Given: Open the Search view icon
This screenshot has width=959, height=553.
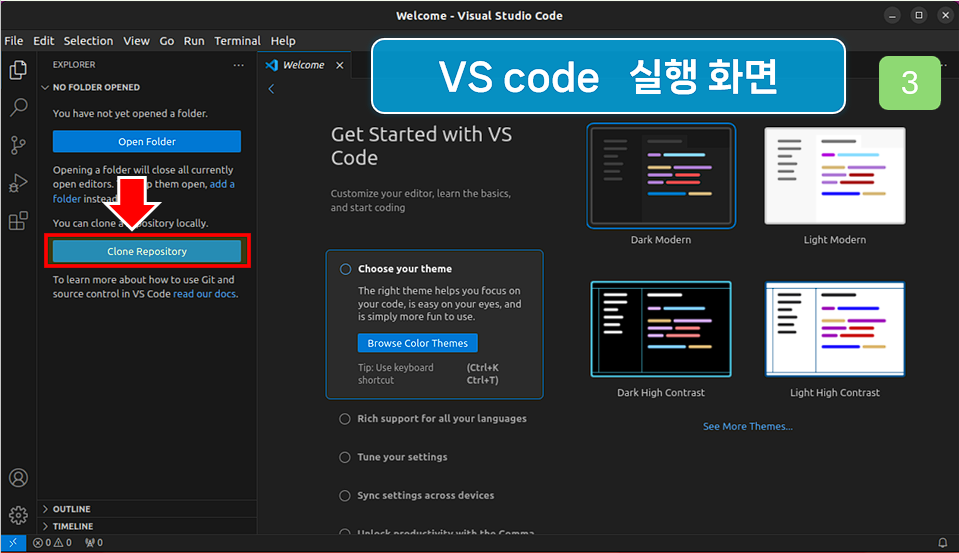Looking at the screenshot, I should [x=18, y=108].
